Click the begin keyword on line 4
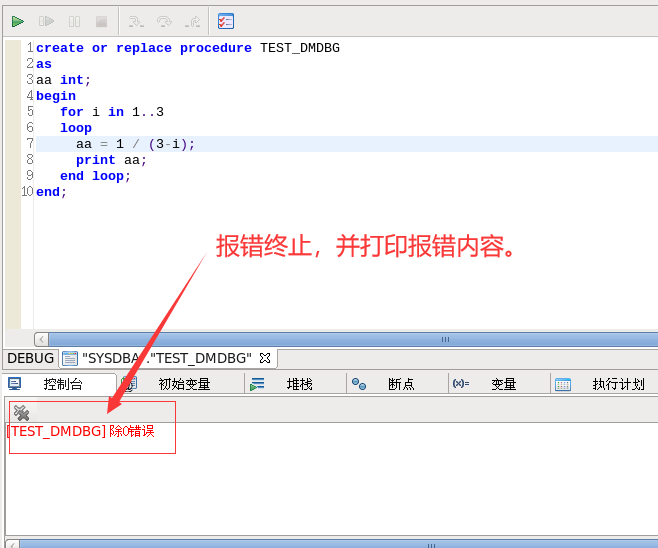 point(56,96)
